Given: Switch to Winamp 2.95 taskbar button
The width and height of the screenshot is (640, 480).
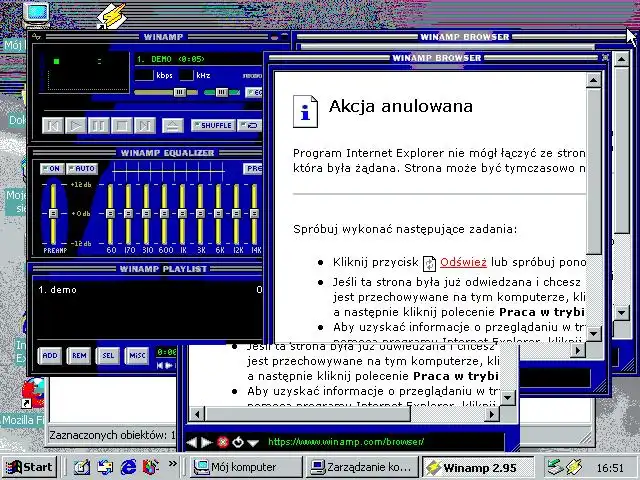Looking at the screenshot, I should 478,467.
